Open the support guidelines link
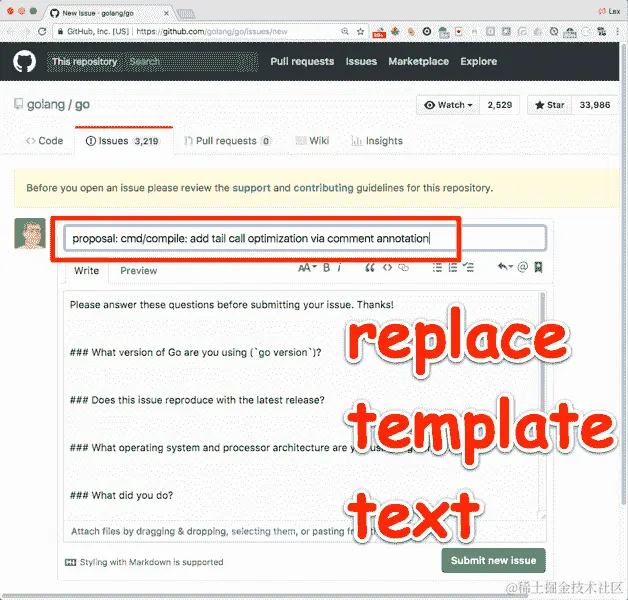The image size is (628, 600). click(x=252, y=188)
